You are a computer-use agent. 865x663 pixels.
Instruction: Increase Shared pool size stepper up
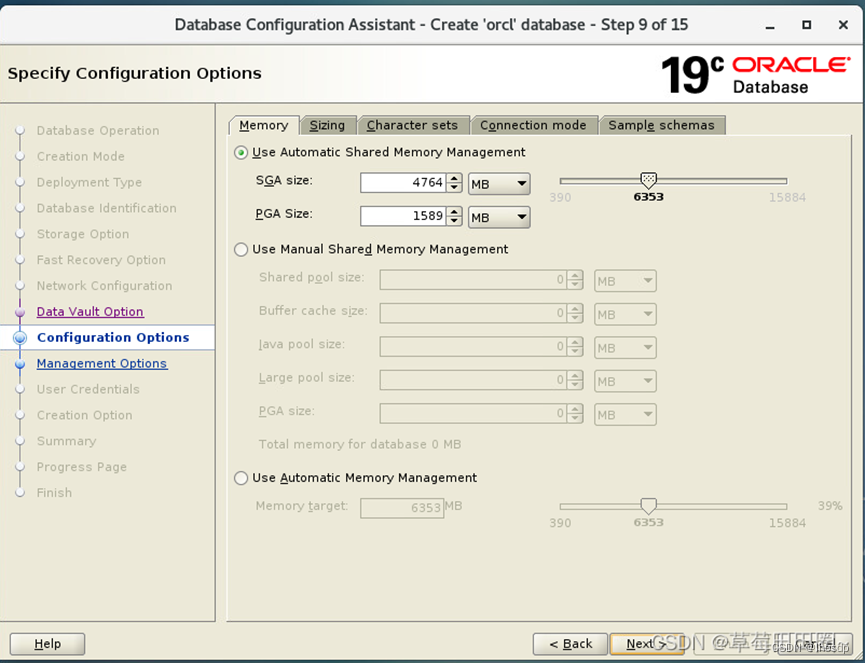[575, 275]
